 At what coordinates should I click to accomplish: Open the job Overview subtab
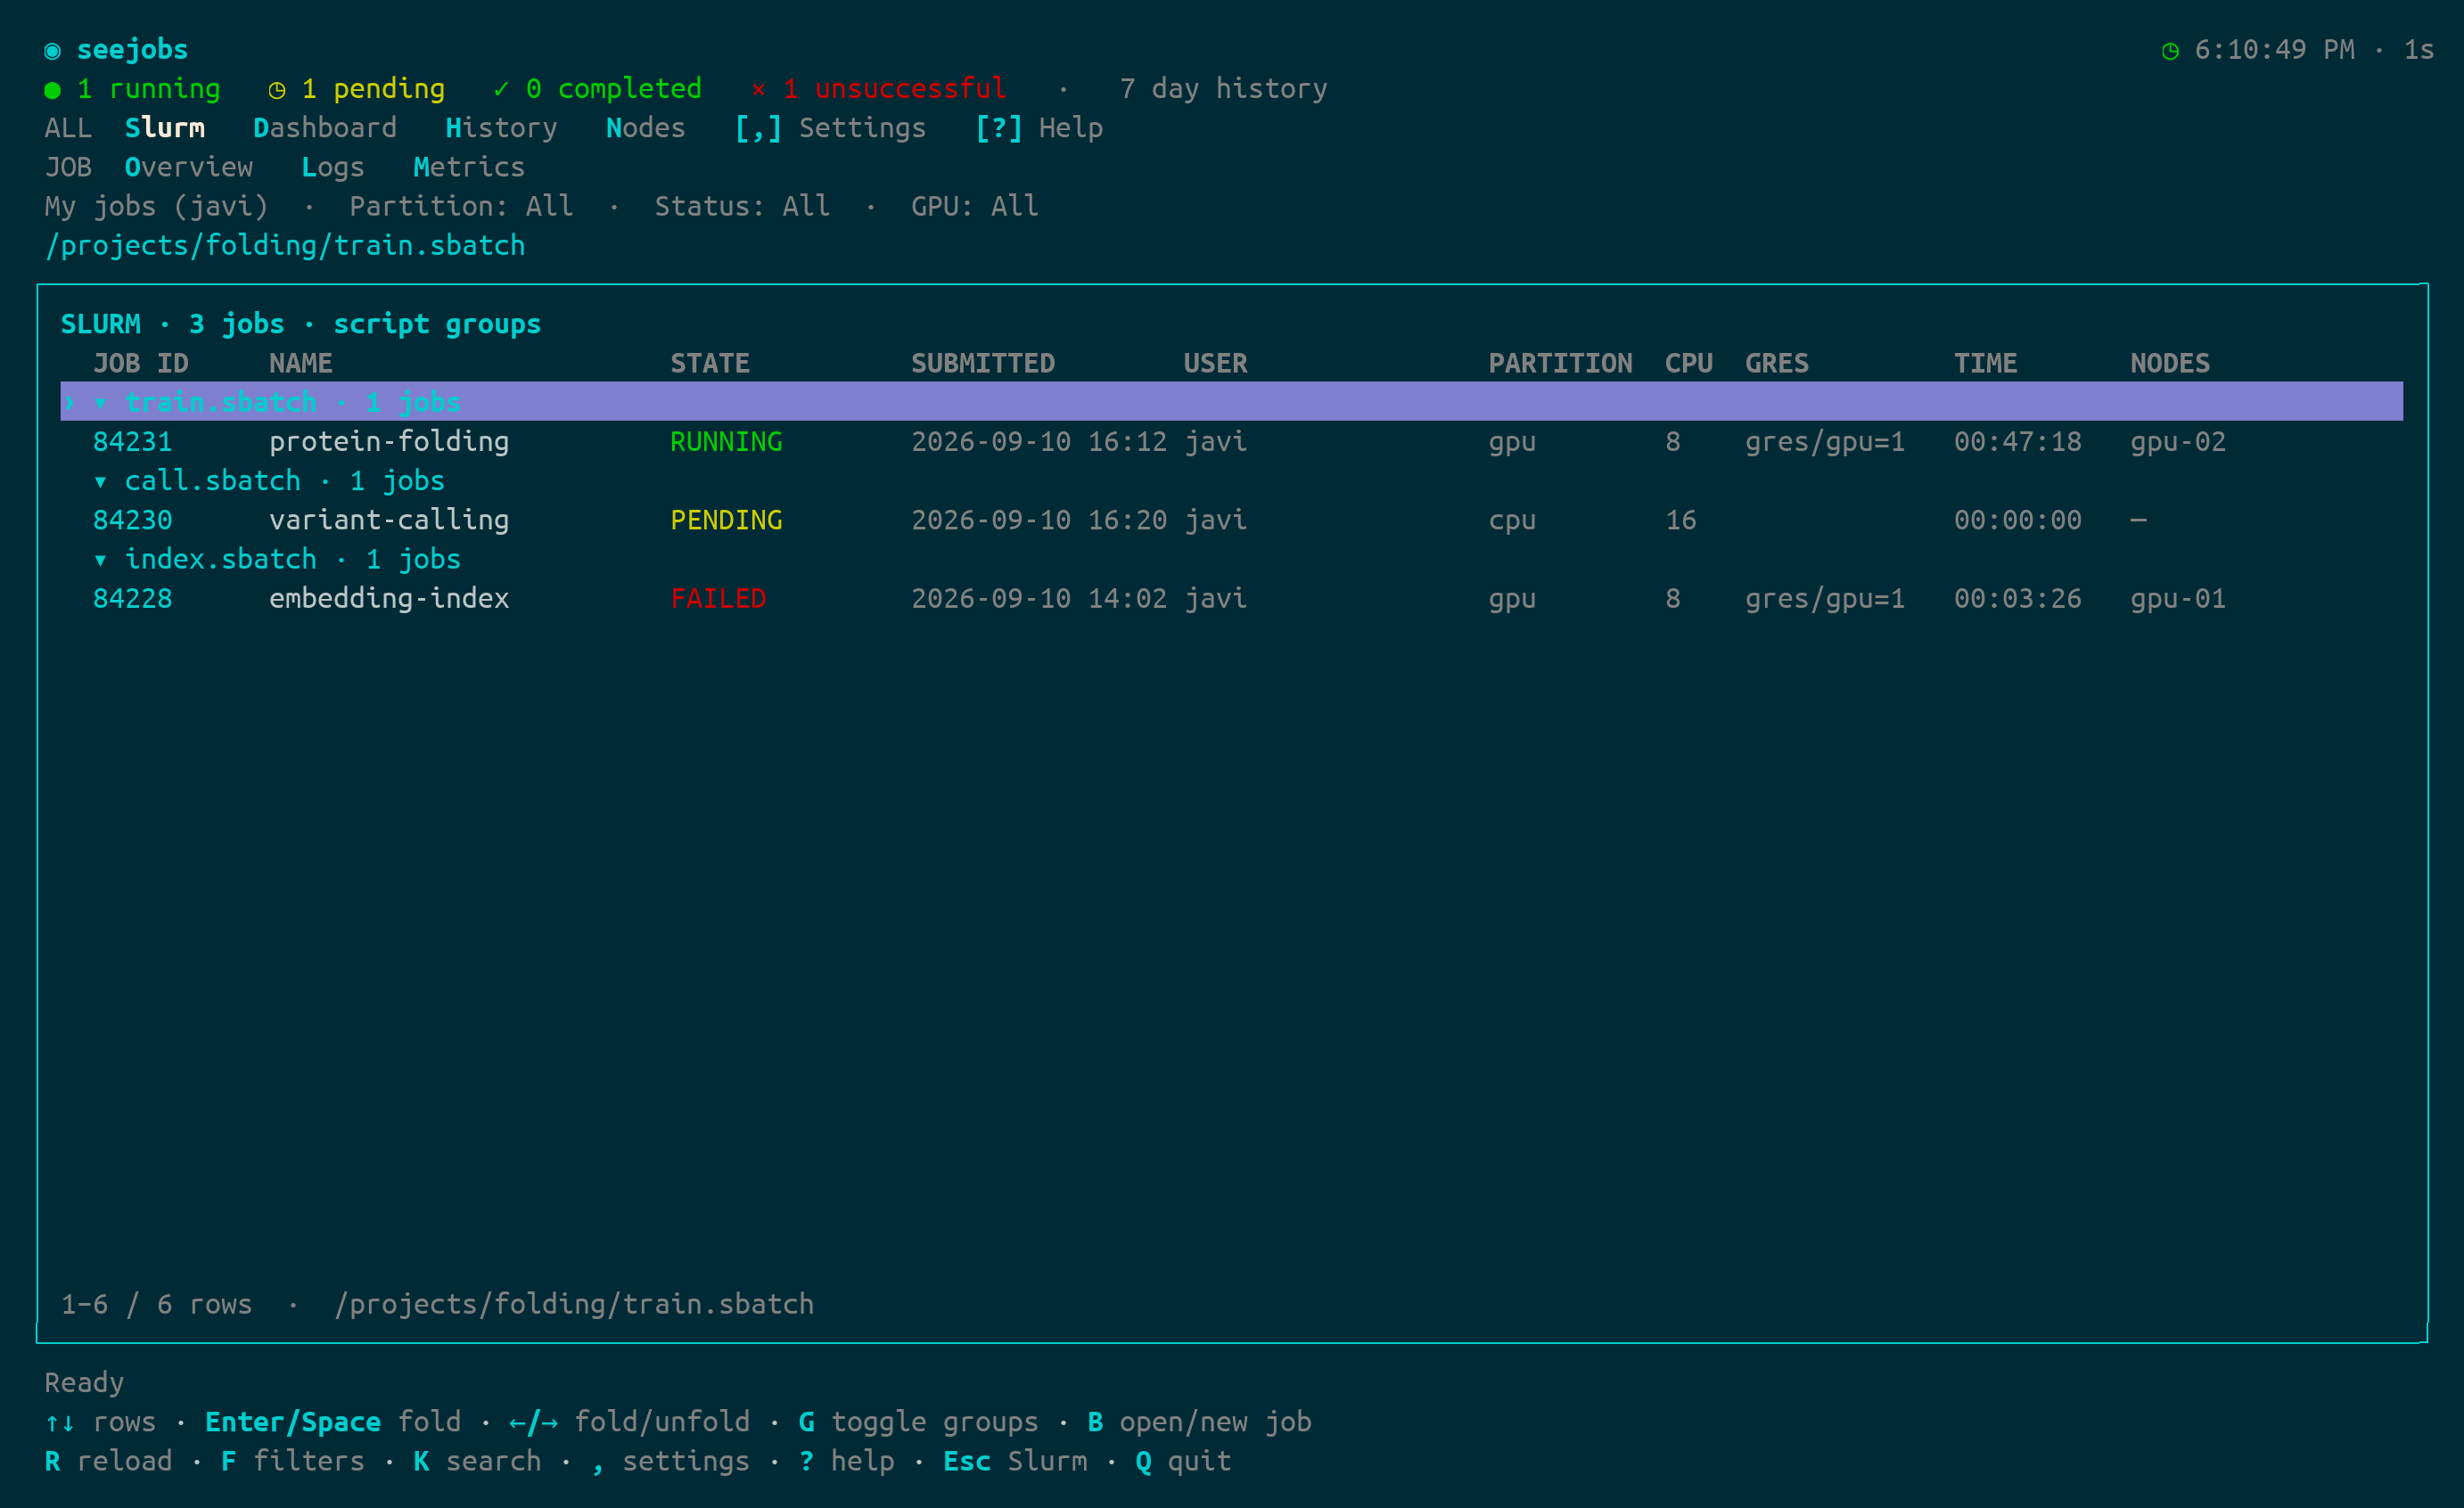click(189, 167)
